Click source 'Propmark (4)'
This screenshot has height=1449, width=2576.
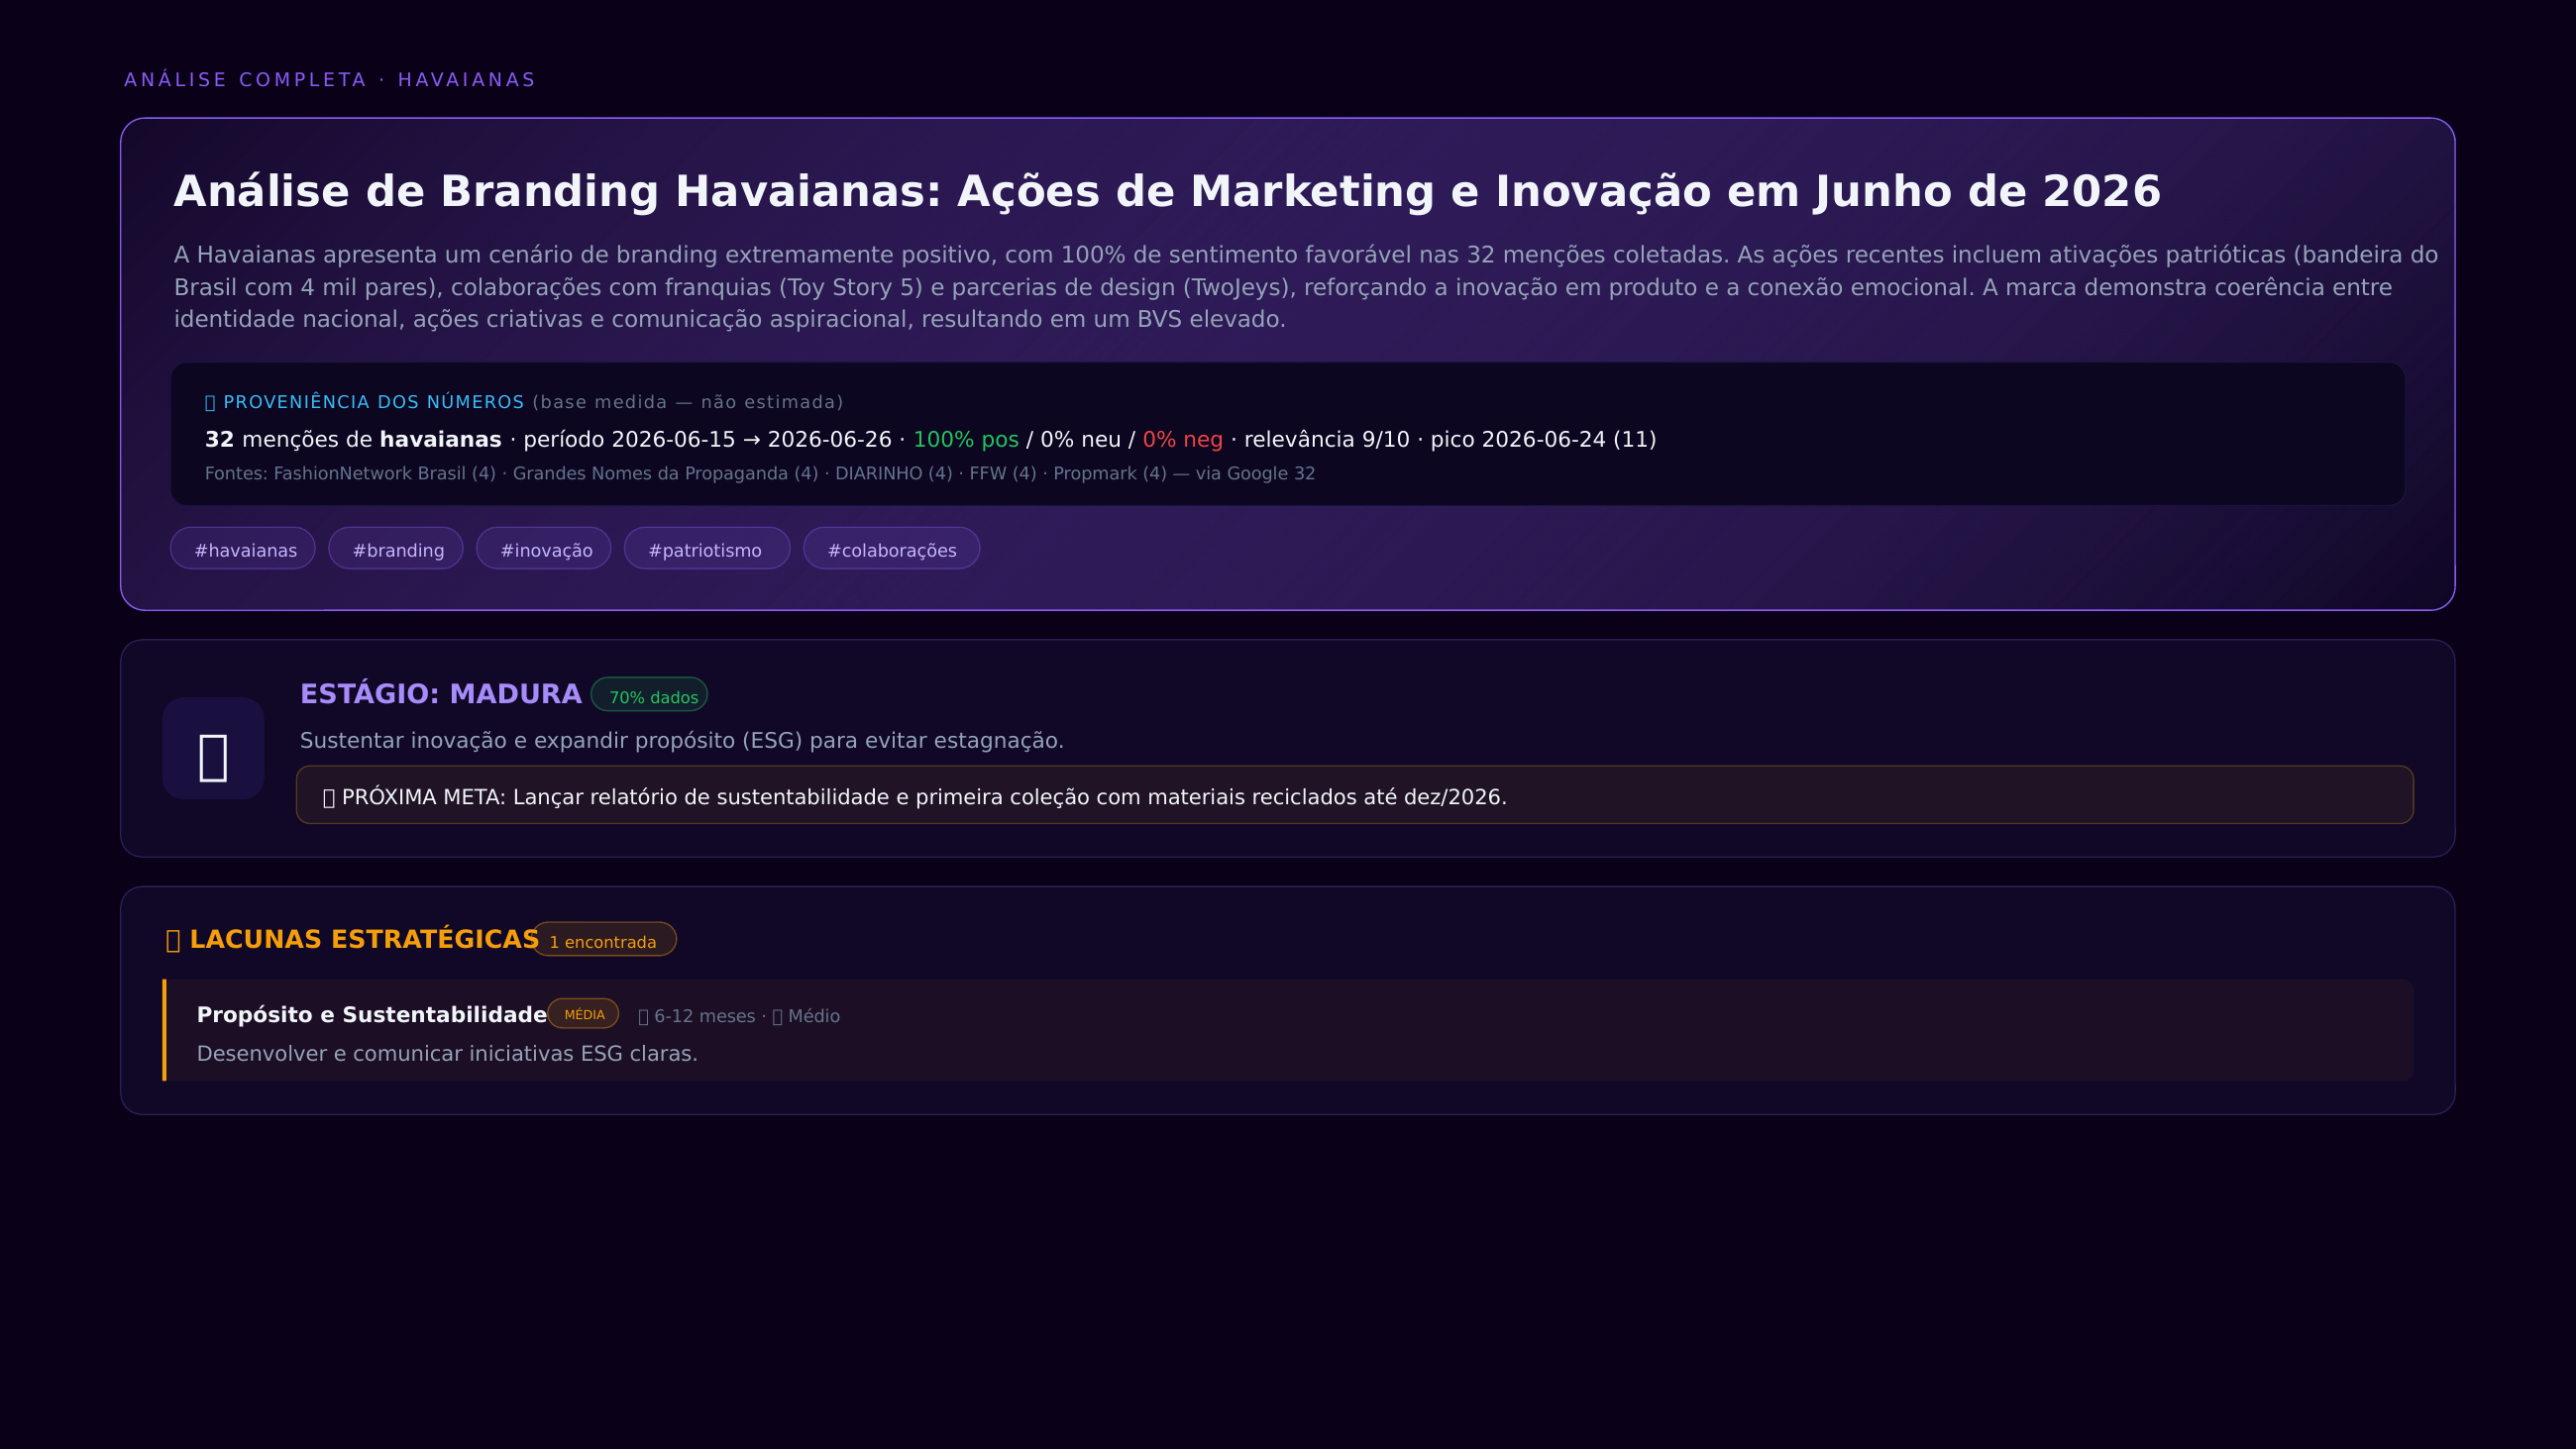pos(1110,474)
